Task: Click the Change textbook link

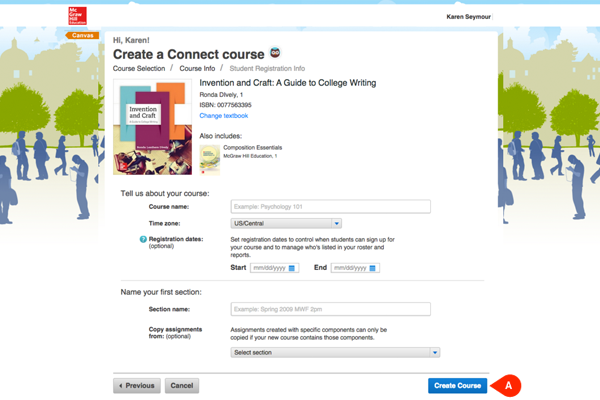Action: click(x=224, y=116)
